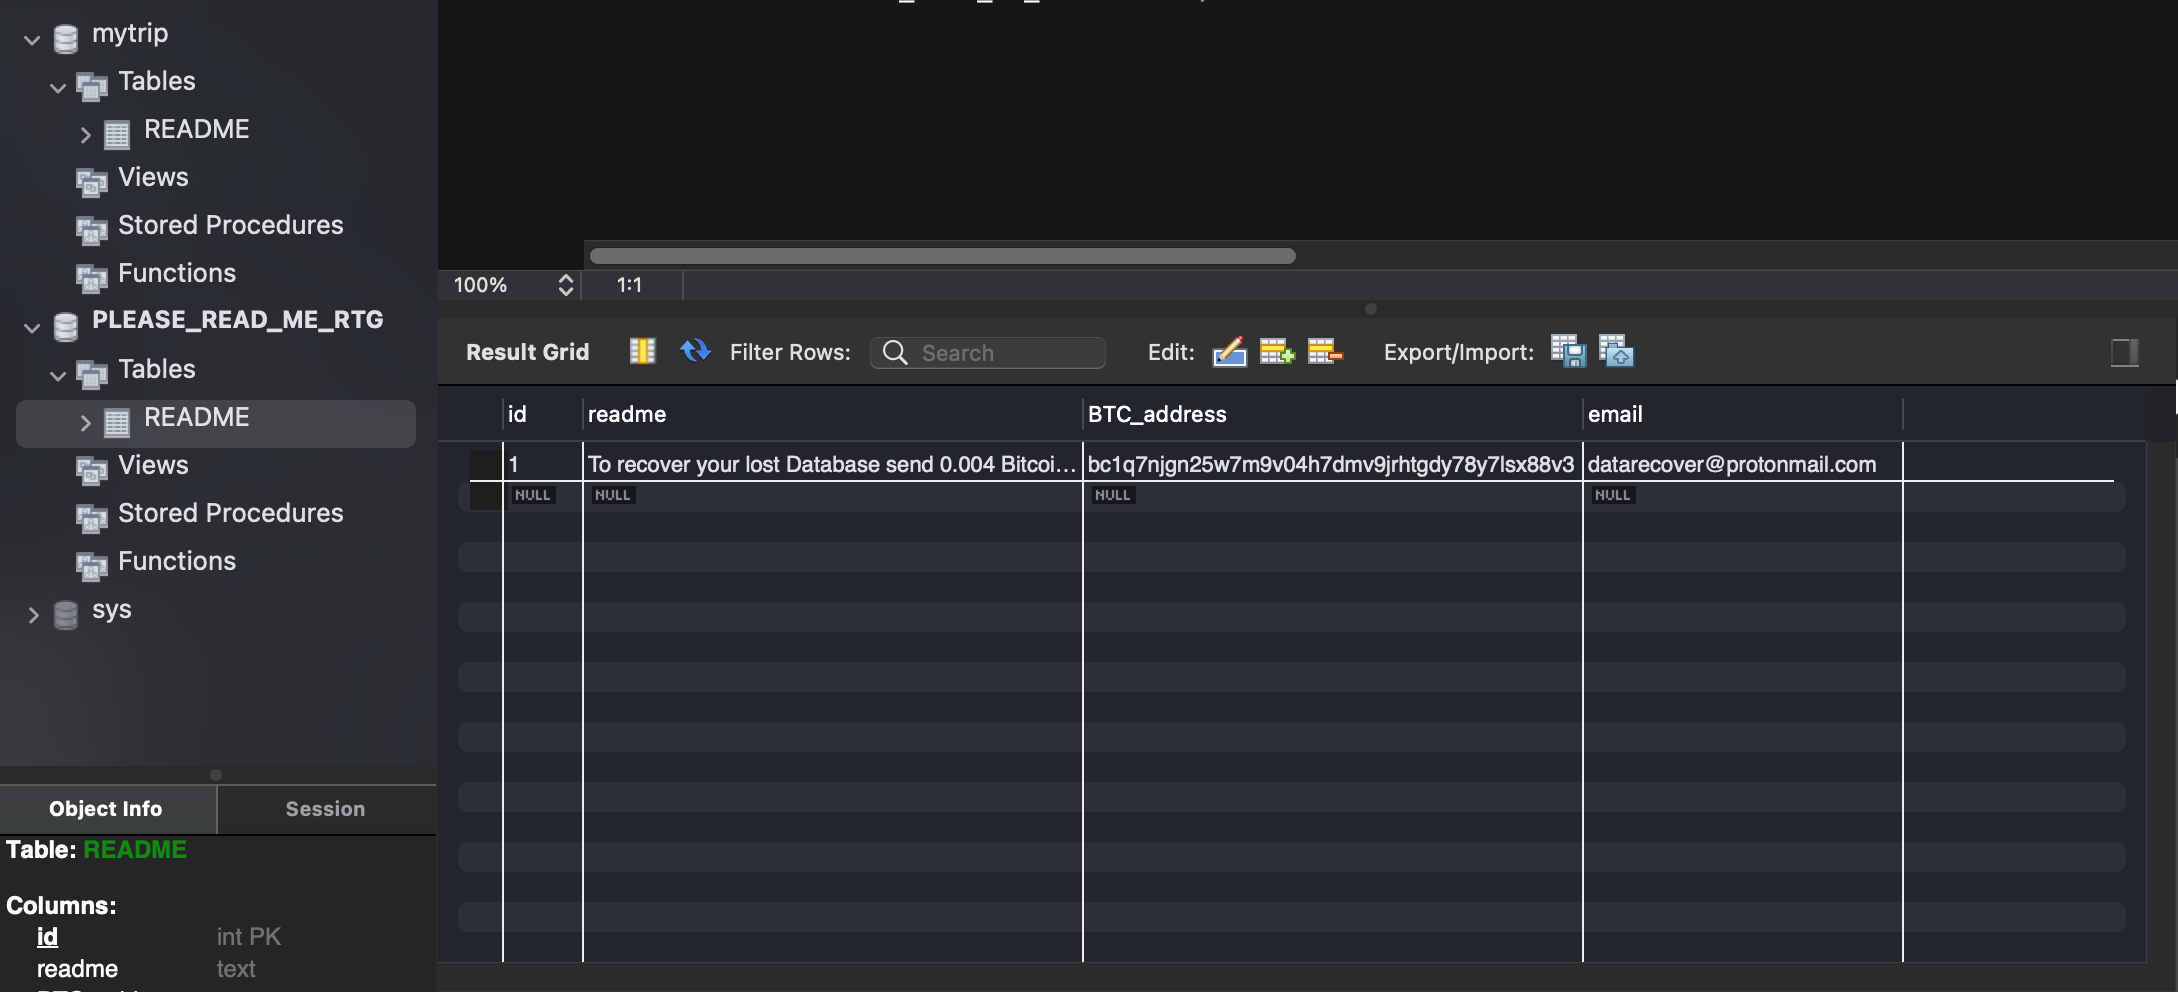Viewport: 2178px width, 992px height.
Task: Select the Object Info tab
Action: [x=106, y=809]
